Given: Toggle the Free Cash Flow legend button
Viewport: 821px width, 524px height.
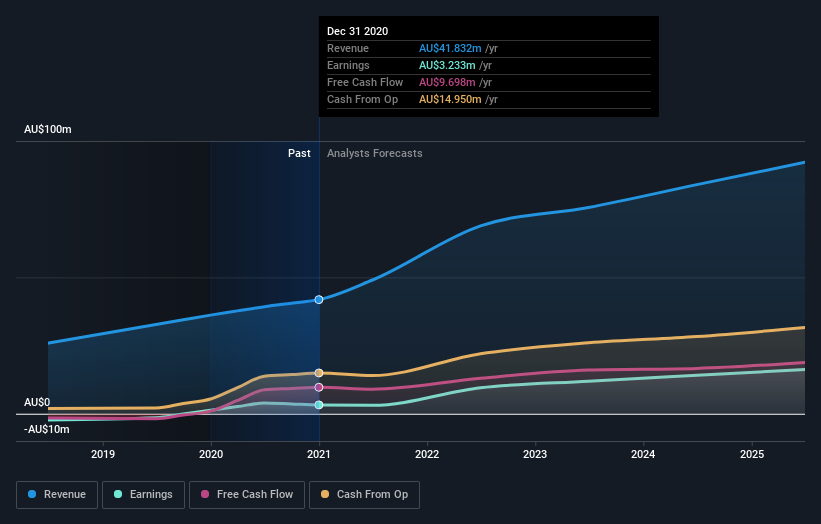Looking at the screenshot, I should (247, 495).
